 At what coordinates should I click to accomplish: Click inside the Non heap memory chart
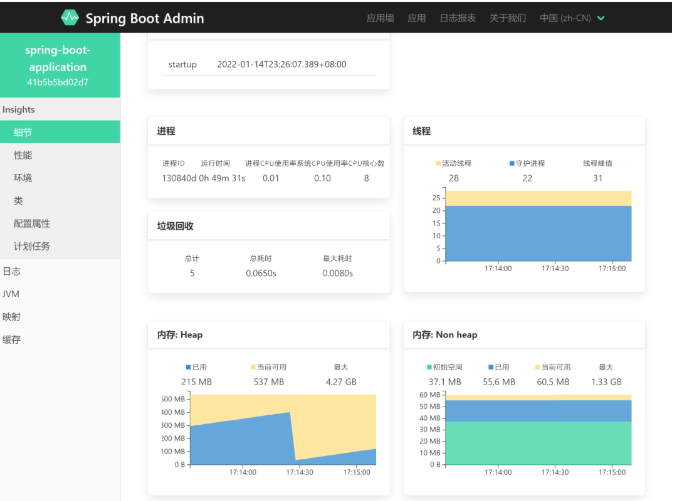539,429
